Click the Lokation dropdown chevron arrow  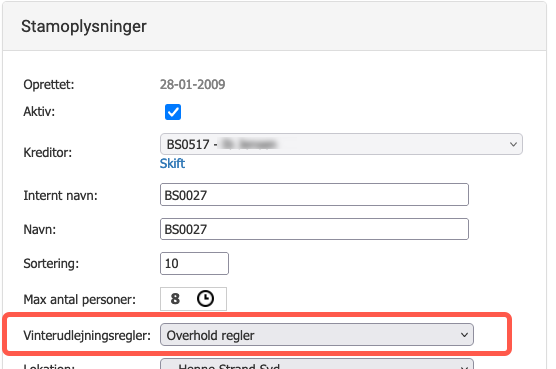(x=464, y=367)
